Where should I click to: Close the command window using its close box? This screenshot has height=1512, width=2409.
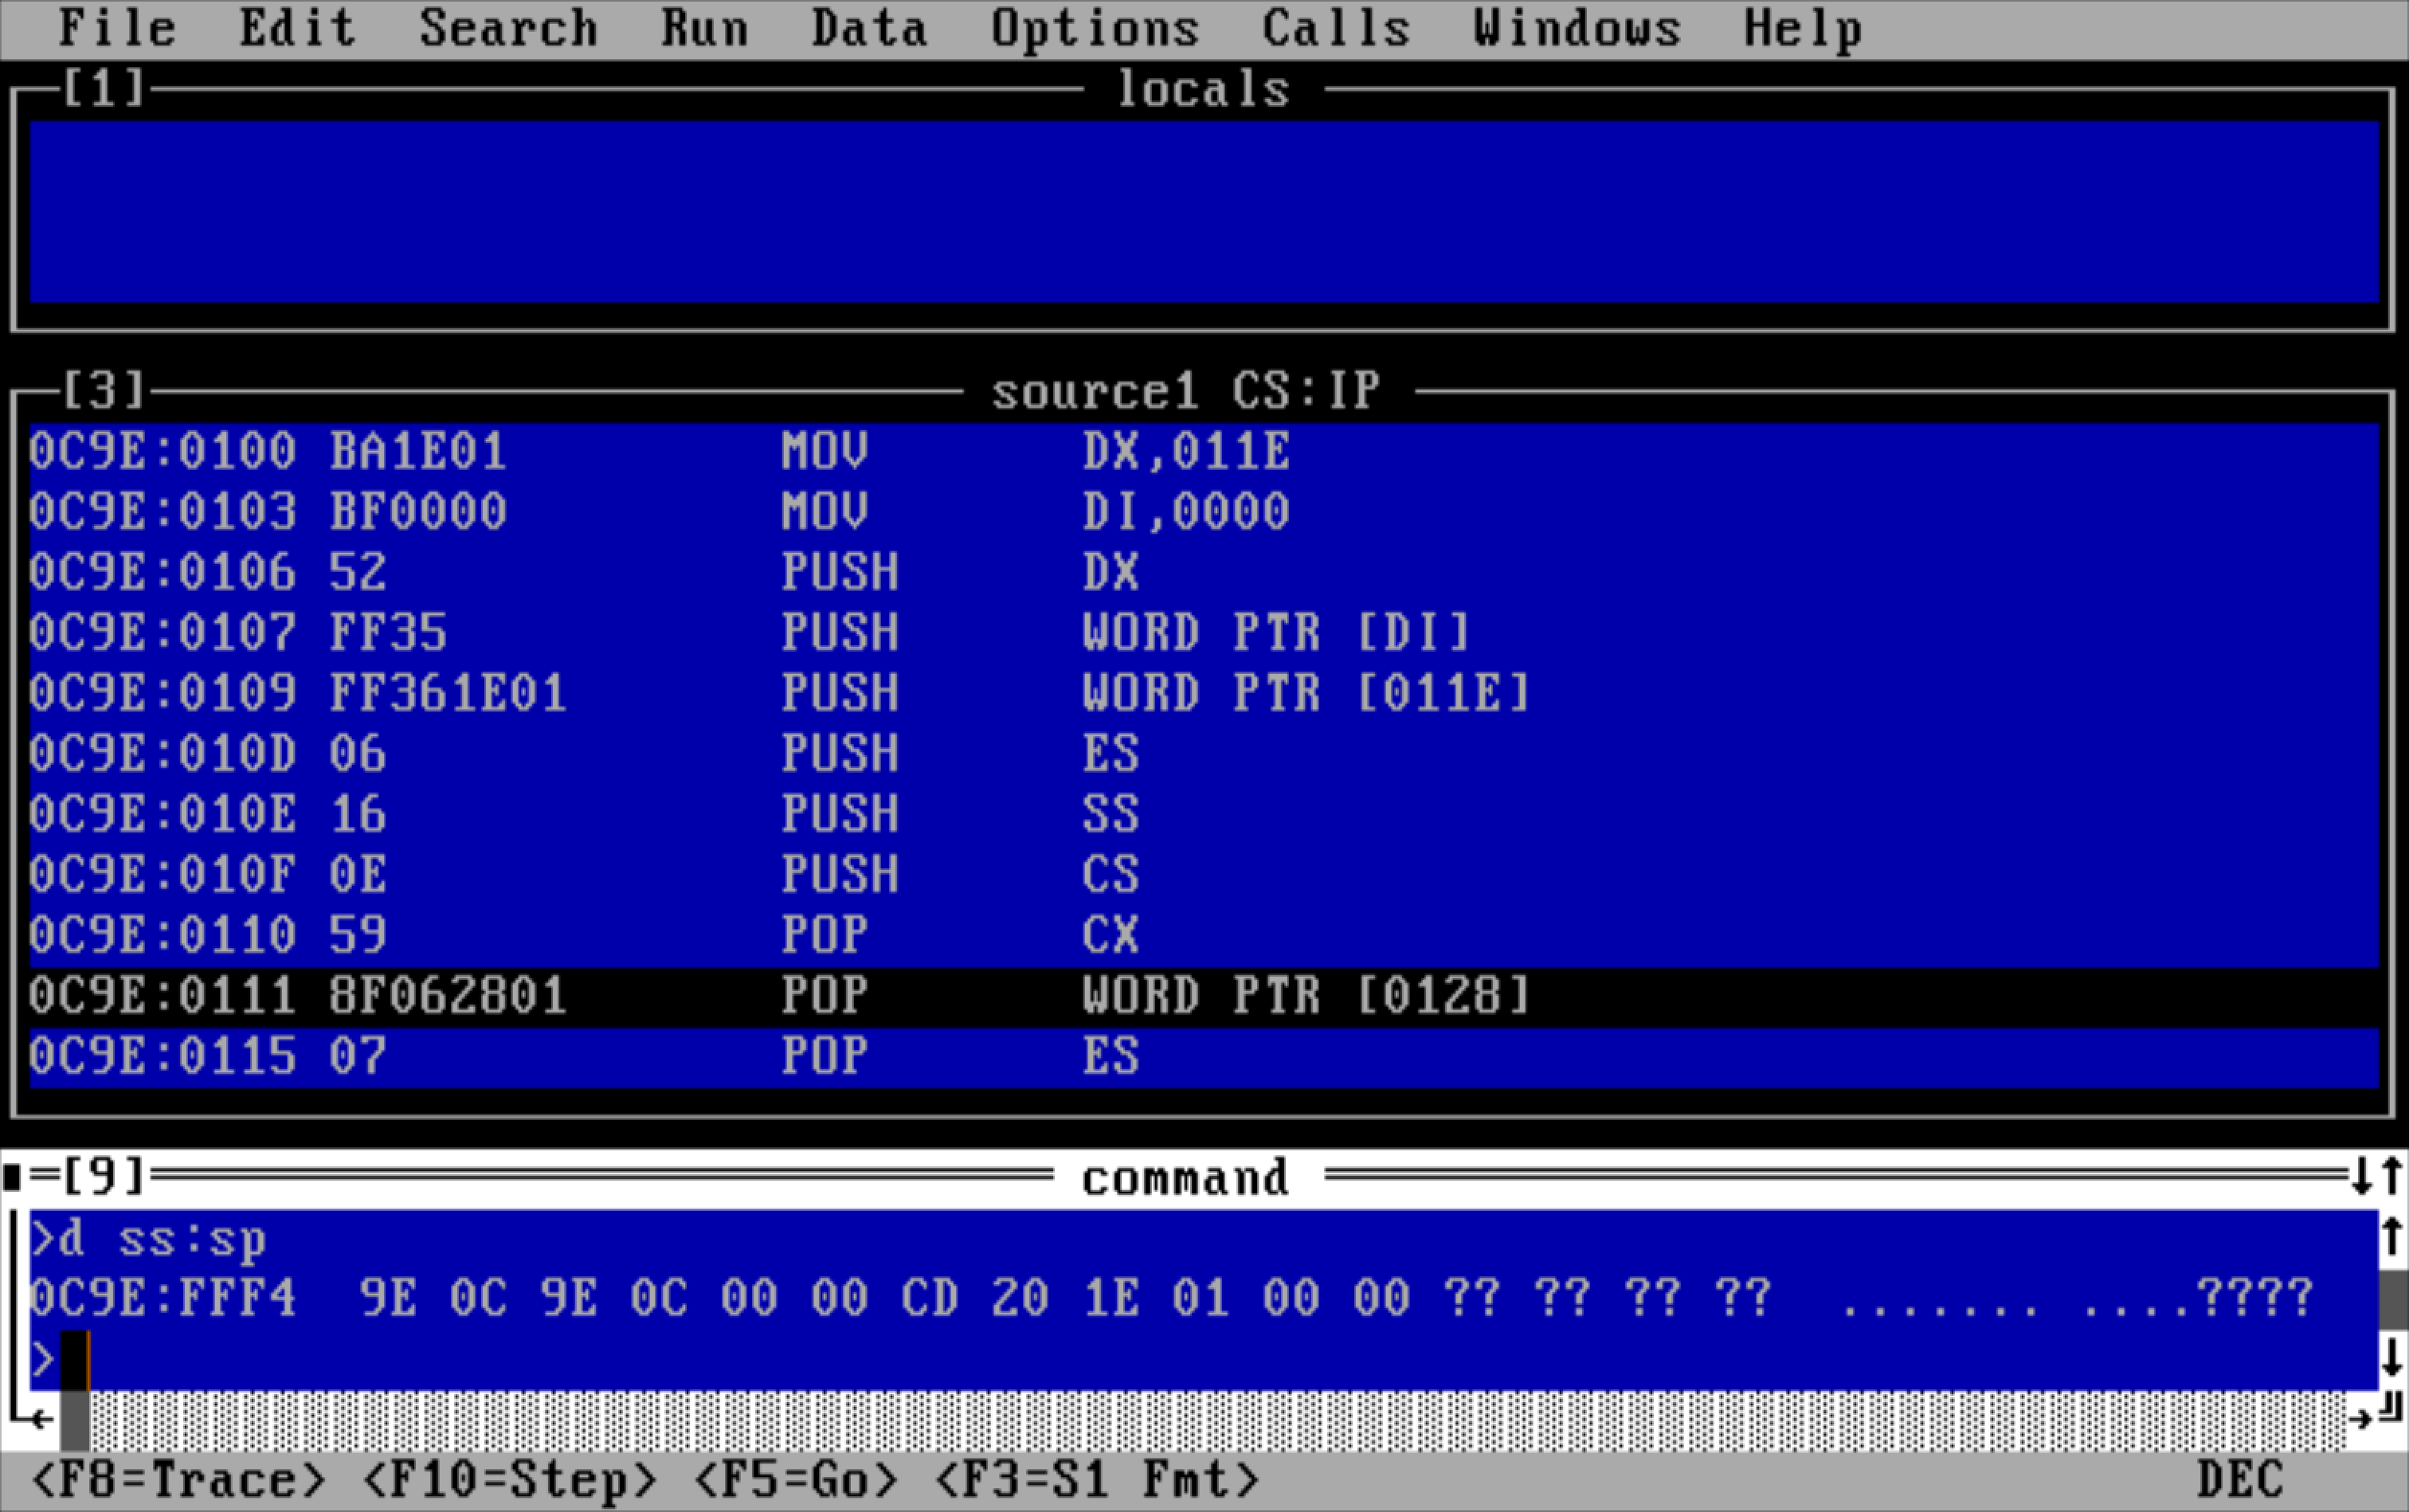pos(13,1177)
